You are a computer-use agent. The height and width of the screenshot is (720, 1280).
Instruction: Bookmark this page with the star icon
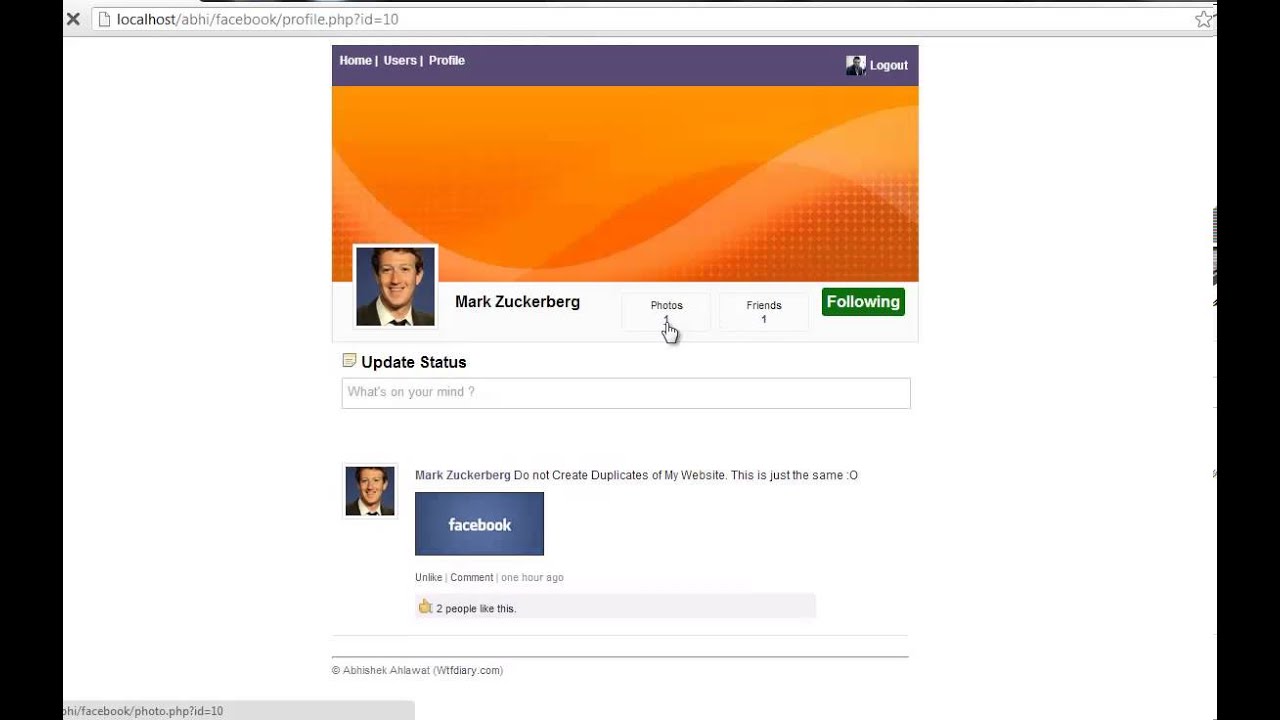coord(1203,19)
